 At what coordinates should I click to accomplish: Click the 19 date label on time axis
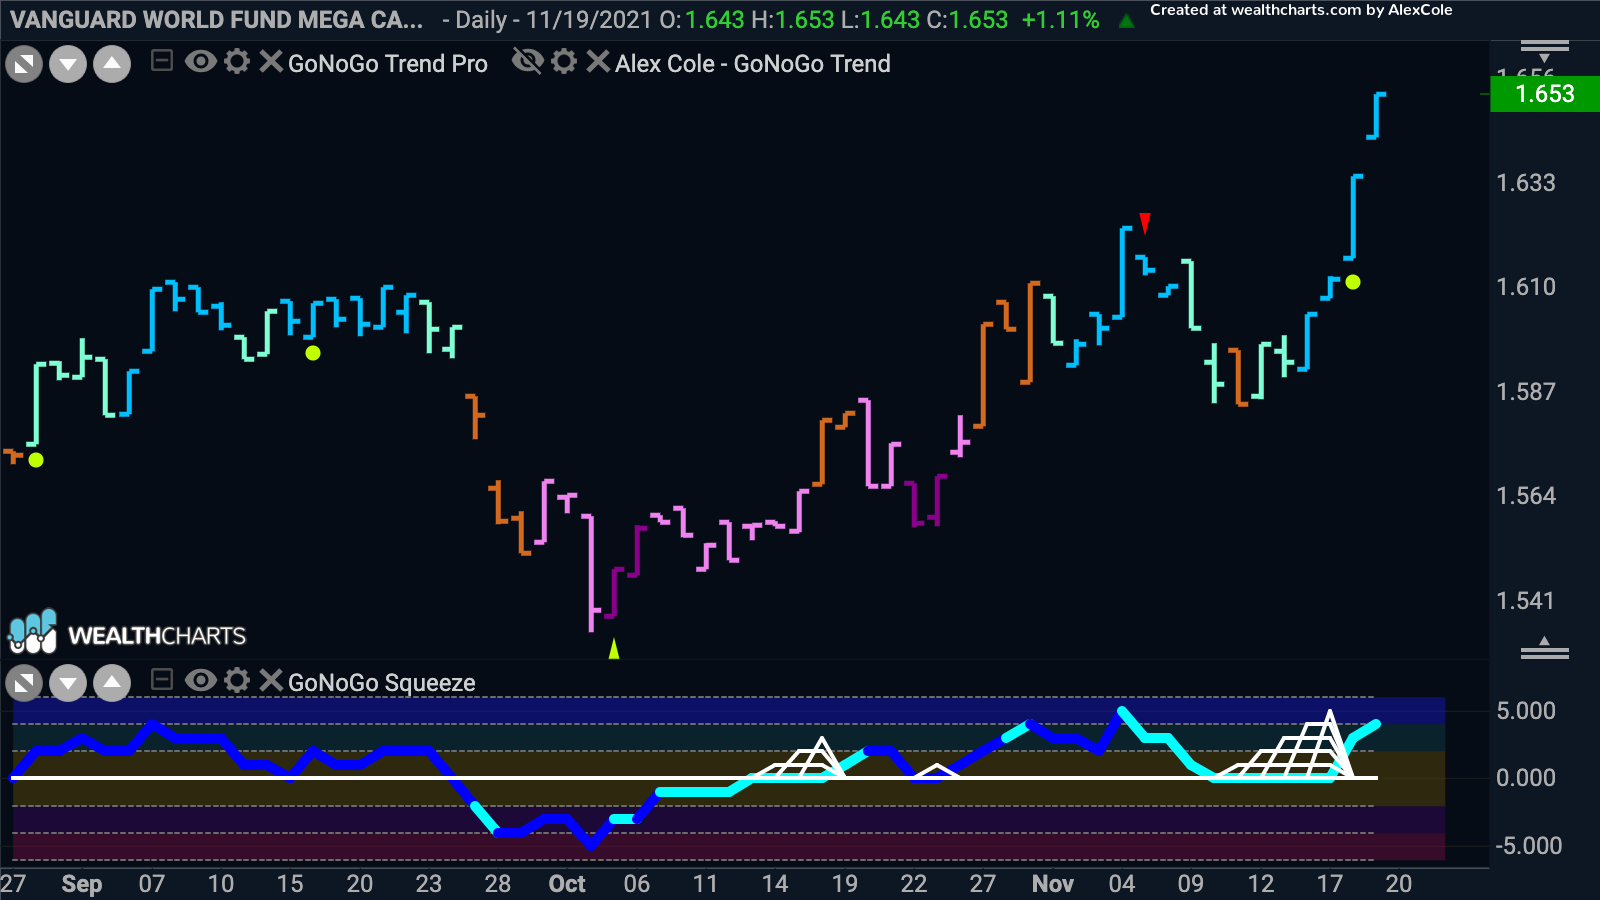(x=845, y=884)
